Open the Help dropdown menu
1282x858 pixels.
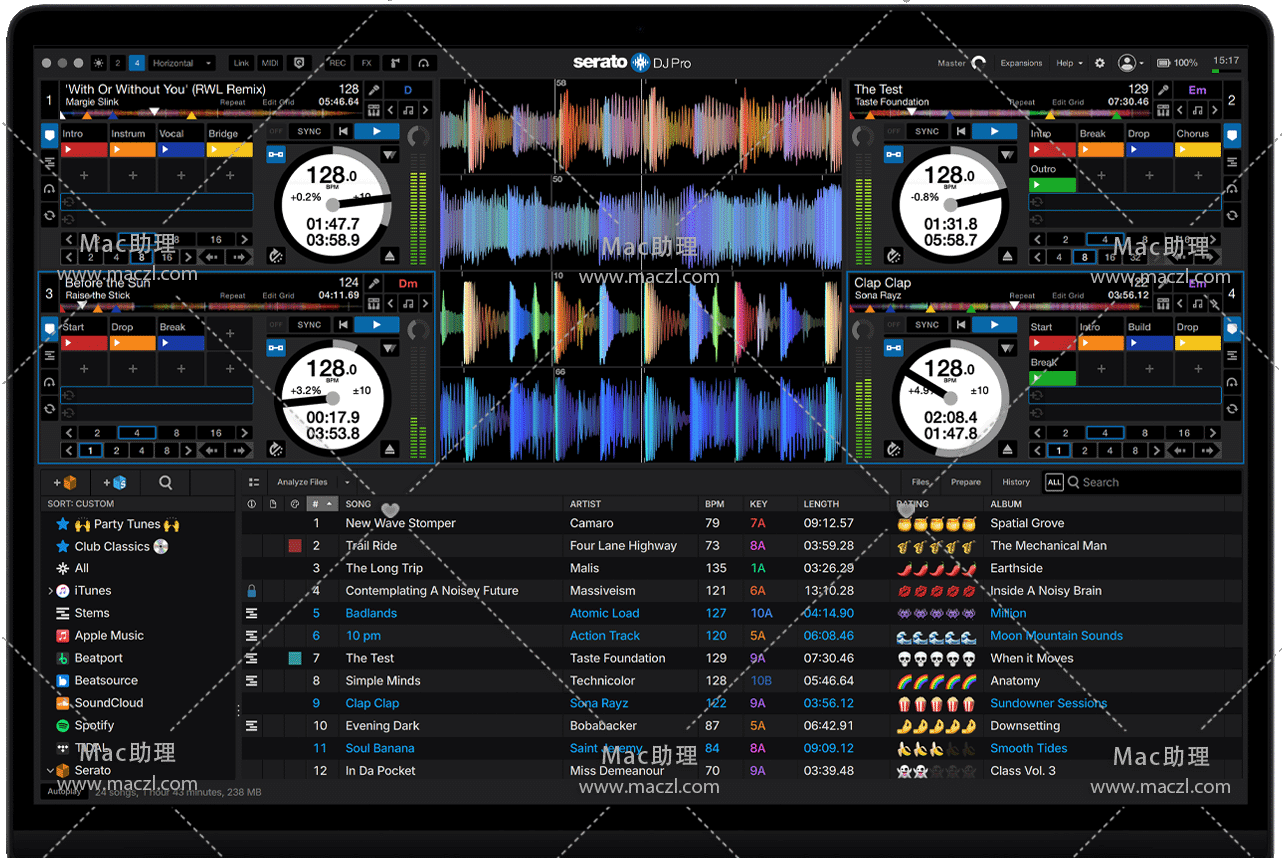1069,63
